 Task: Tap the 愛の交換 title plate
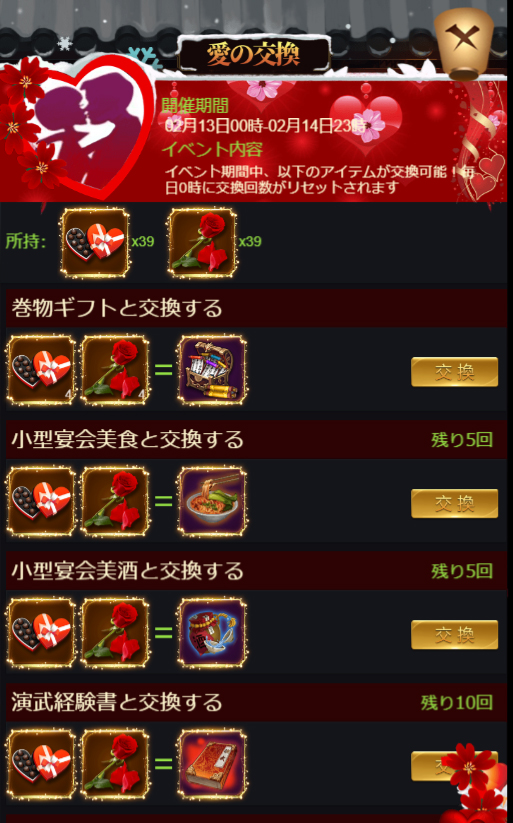click(x=254, y=55)
